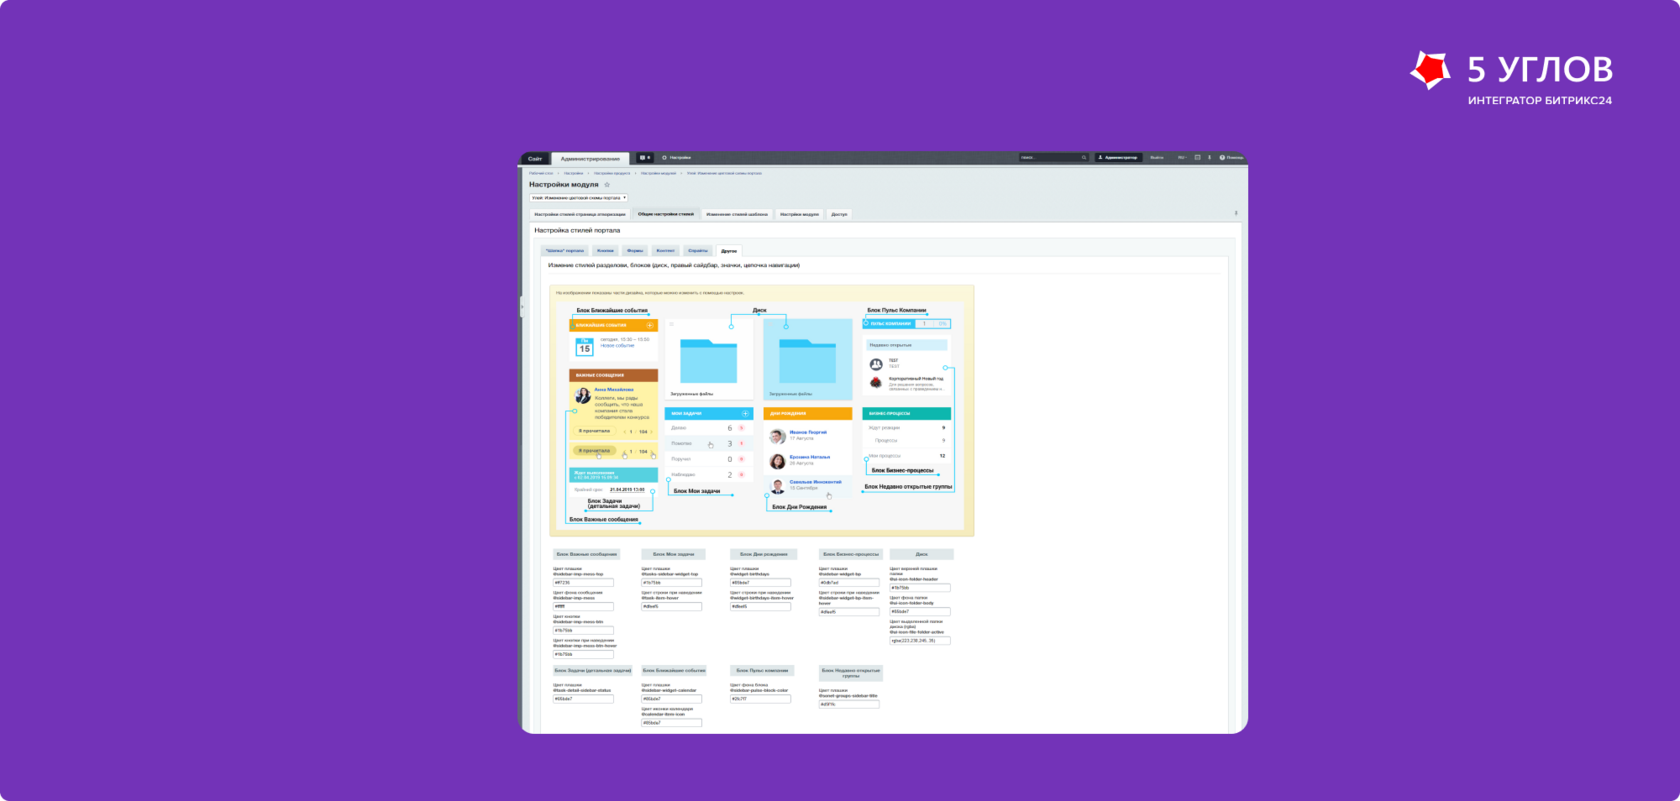The image size is (1680, 801).
Task: Click the @widget-birthdays-item-hover color field
Action: click(x=760, y=606)
